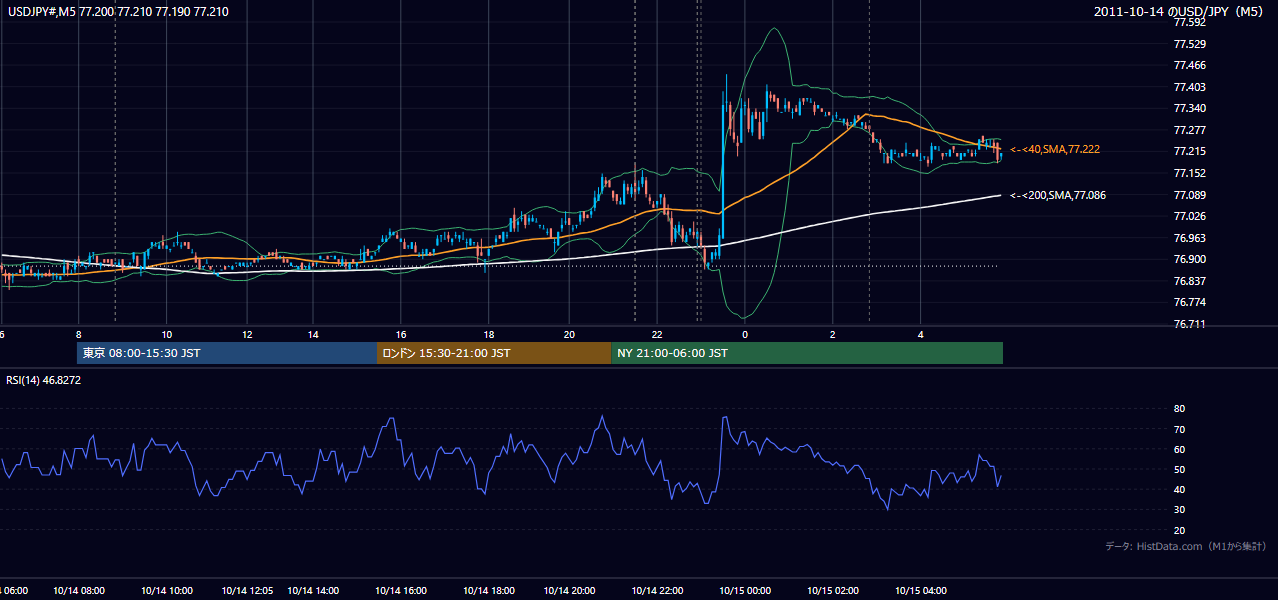This screenshot has width=1278, height=600.
Task: Click hour 14 on the price chart axis
Action: pos(313,334)
